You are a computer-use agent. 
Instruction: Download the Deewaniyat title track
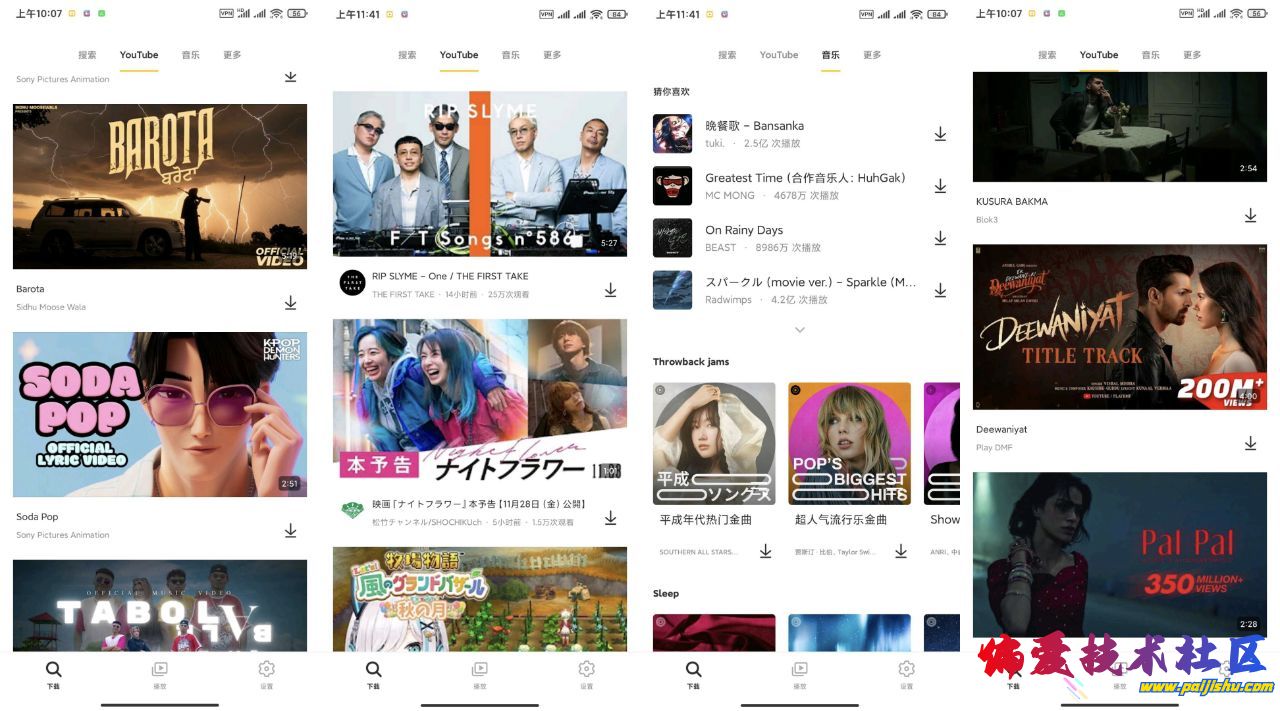coord(1250,443)
